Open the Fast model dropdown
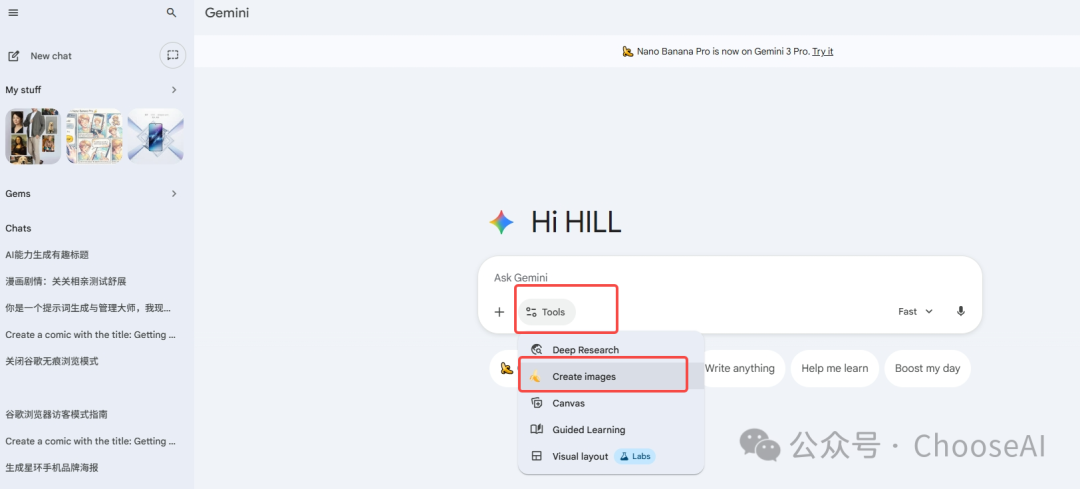 [x=915, y=311]
